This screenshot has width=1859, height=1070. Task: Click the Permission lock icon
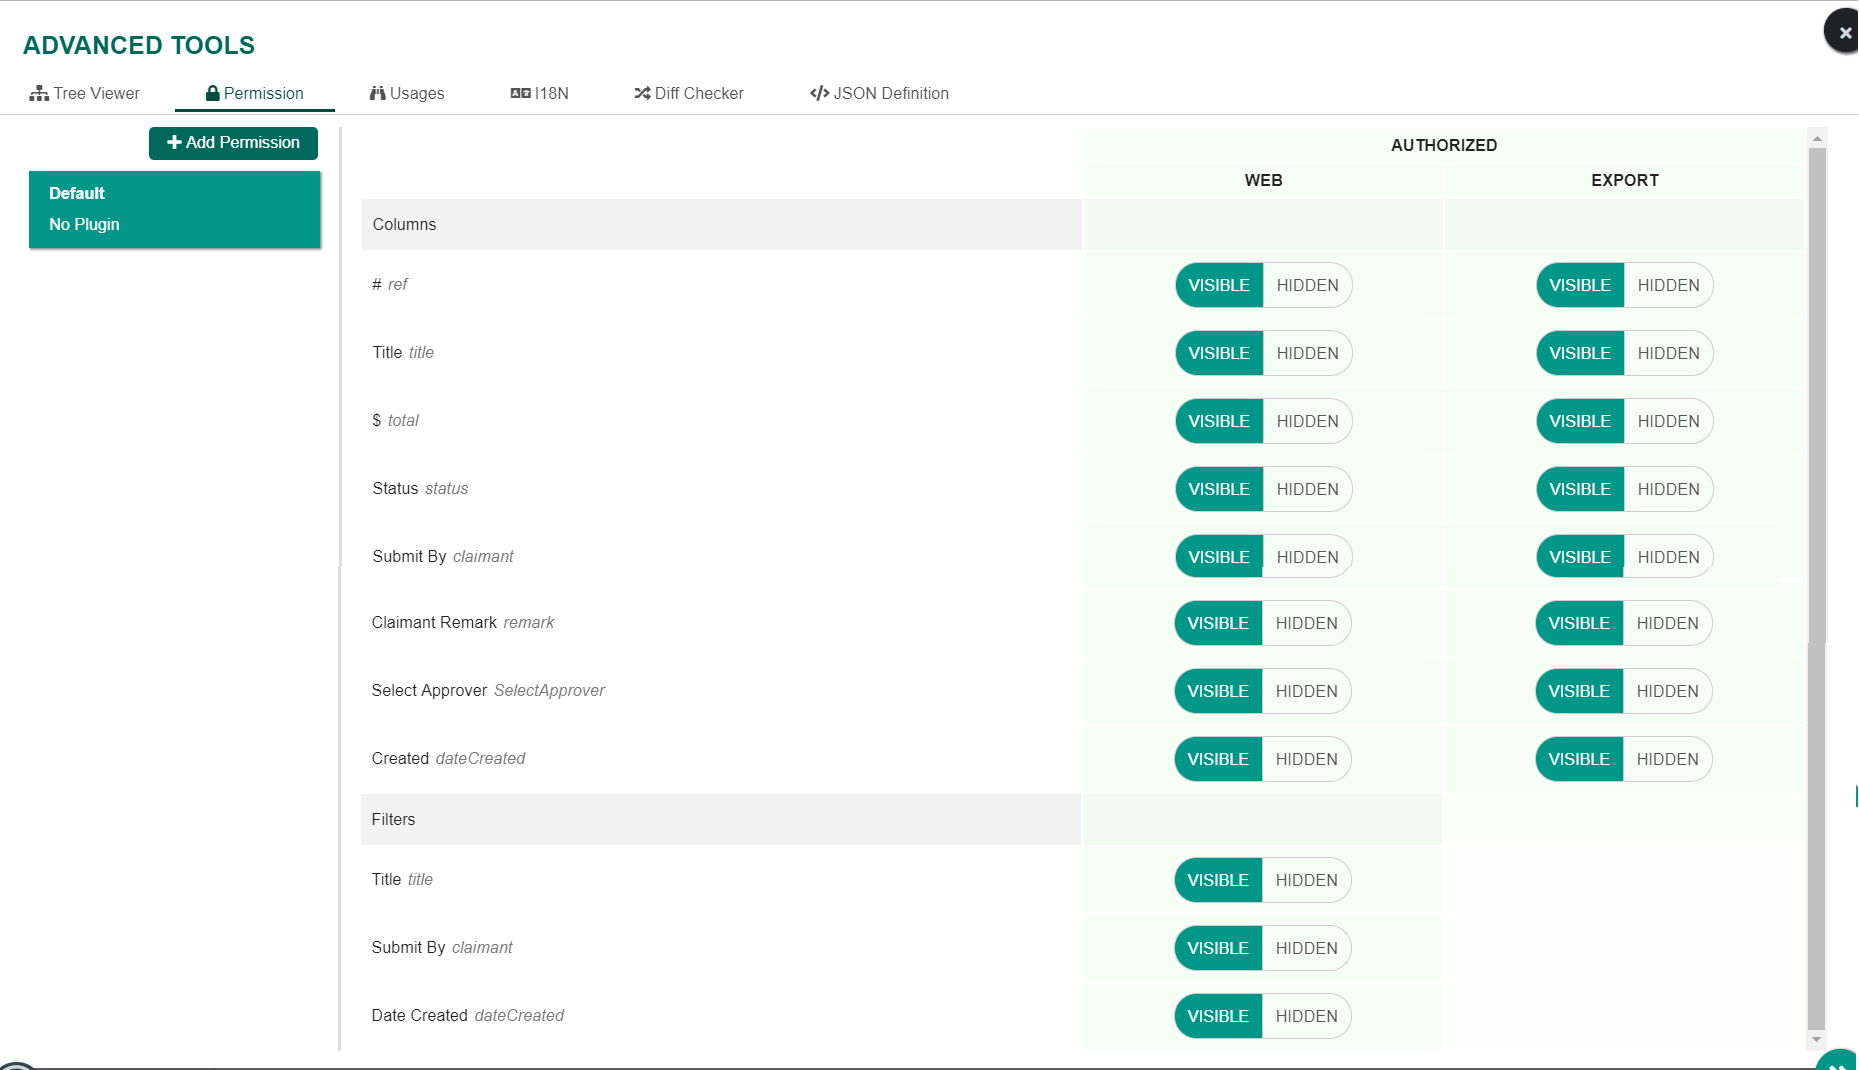coord(212,93)
